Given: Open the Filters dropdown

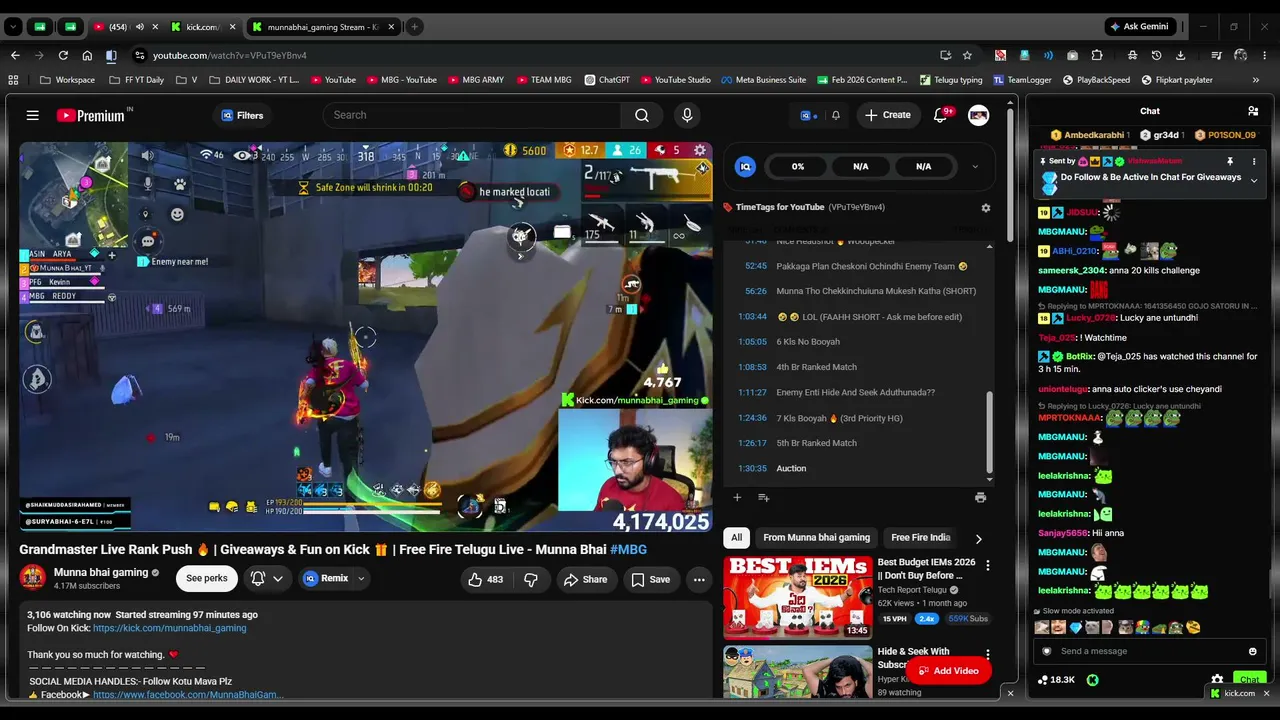Looking at the screenshot, I should [242, 115].
